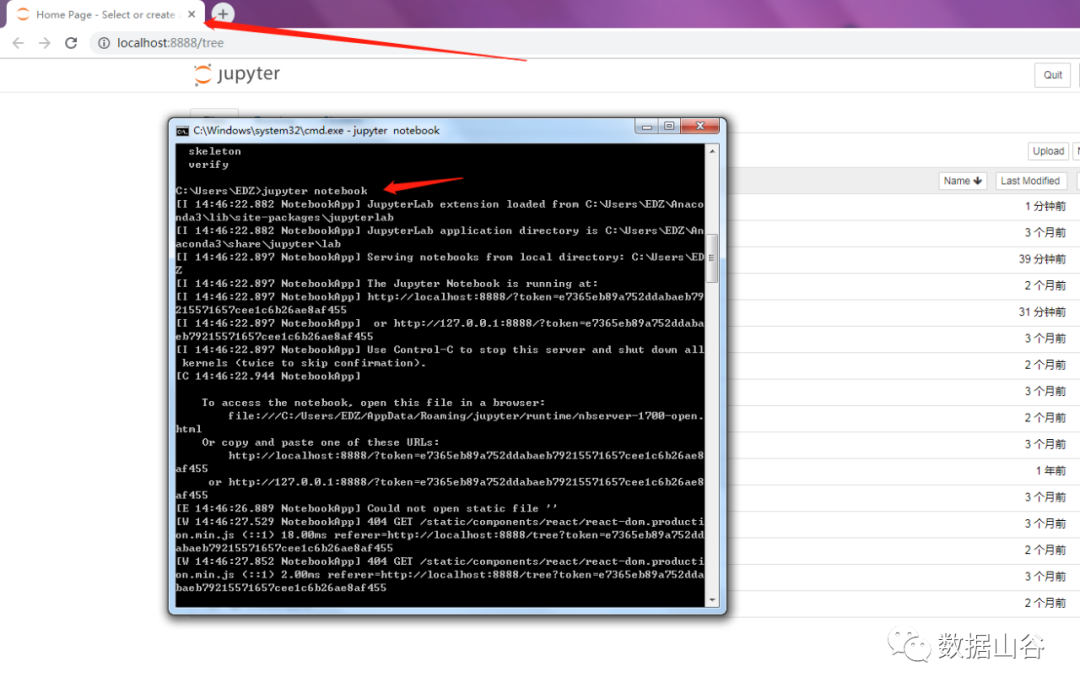
Task: Grab the cmd window scrollbar thumb
Action: point(712,258)
